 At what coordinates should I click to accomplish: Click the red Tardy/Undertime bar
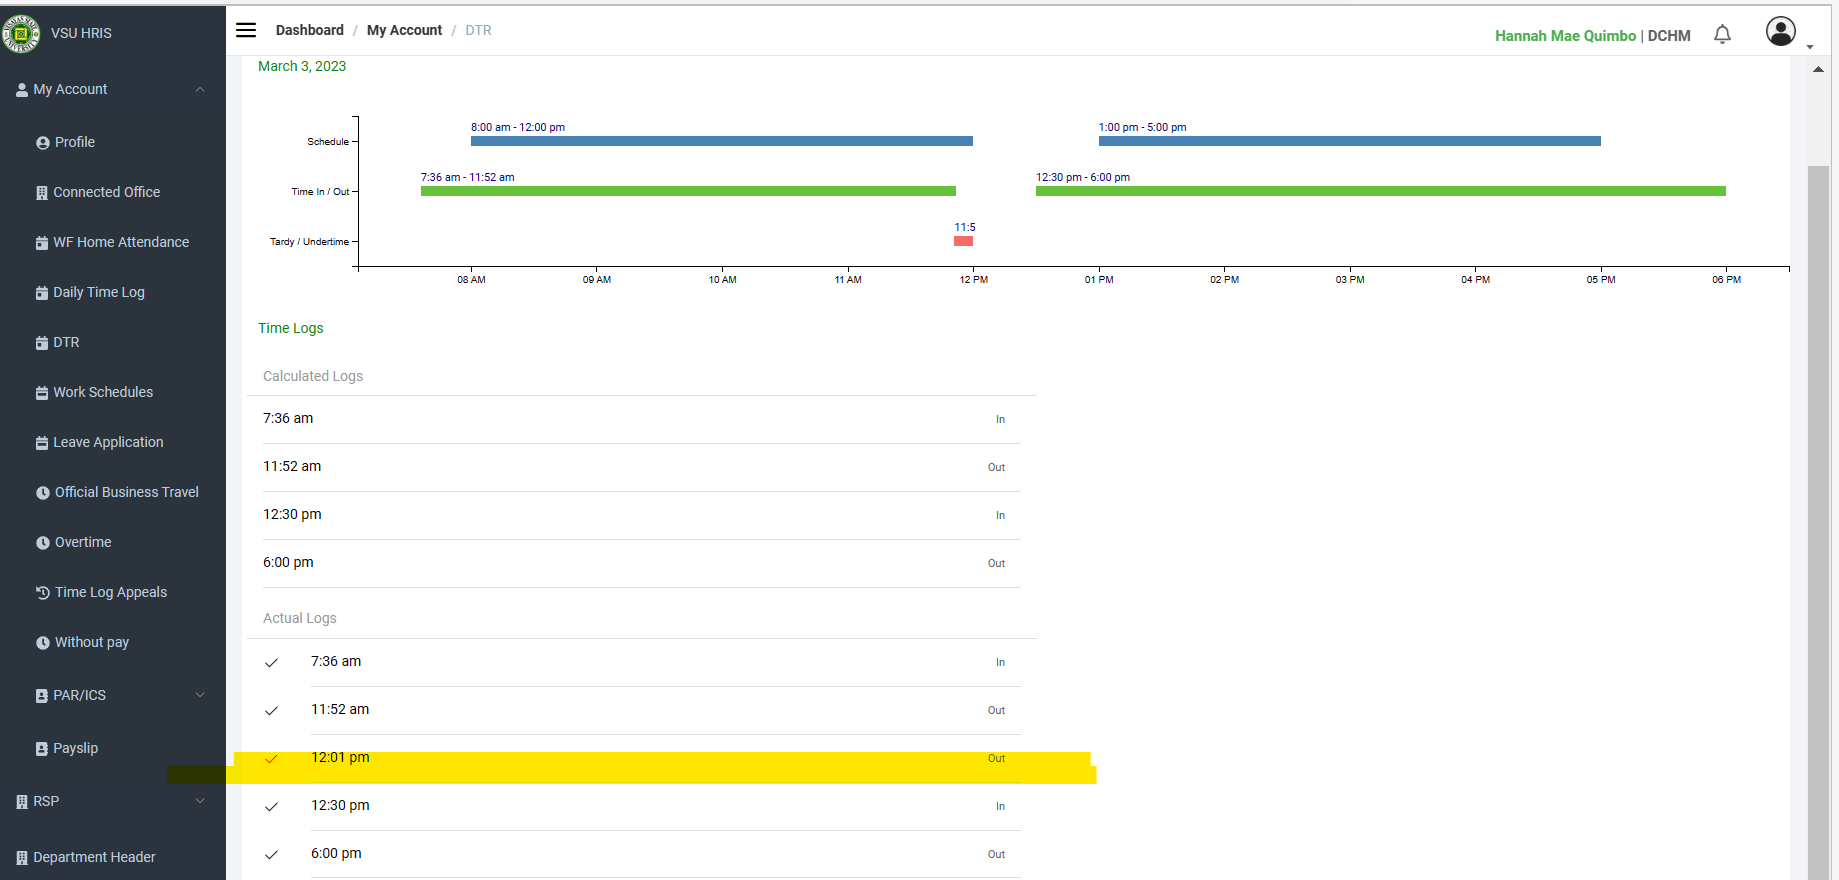(x=963, y=241)
